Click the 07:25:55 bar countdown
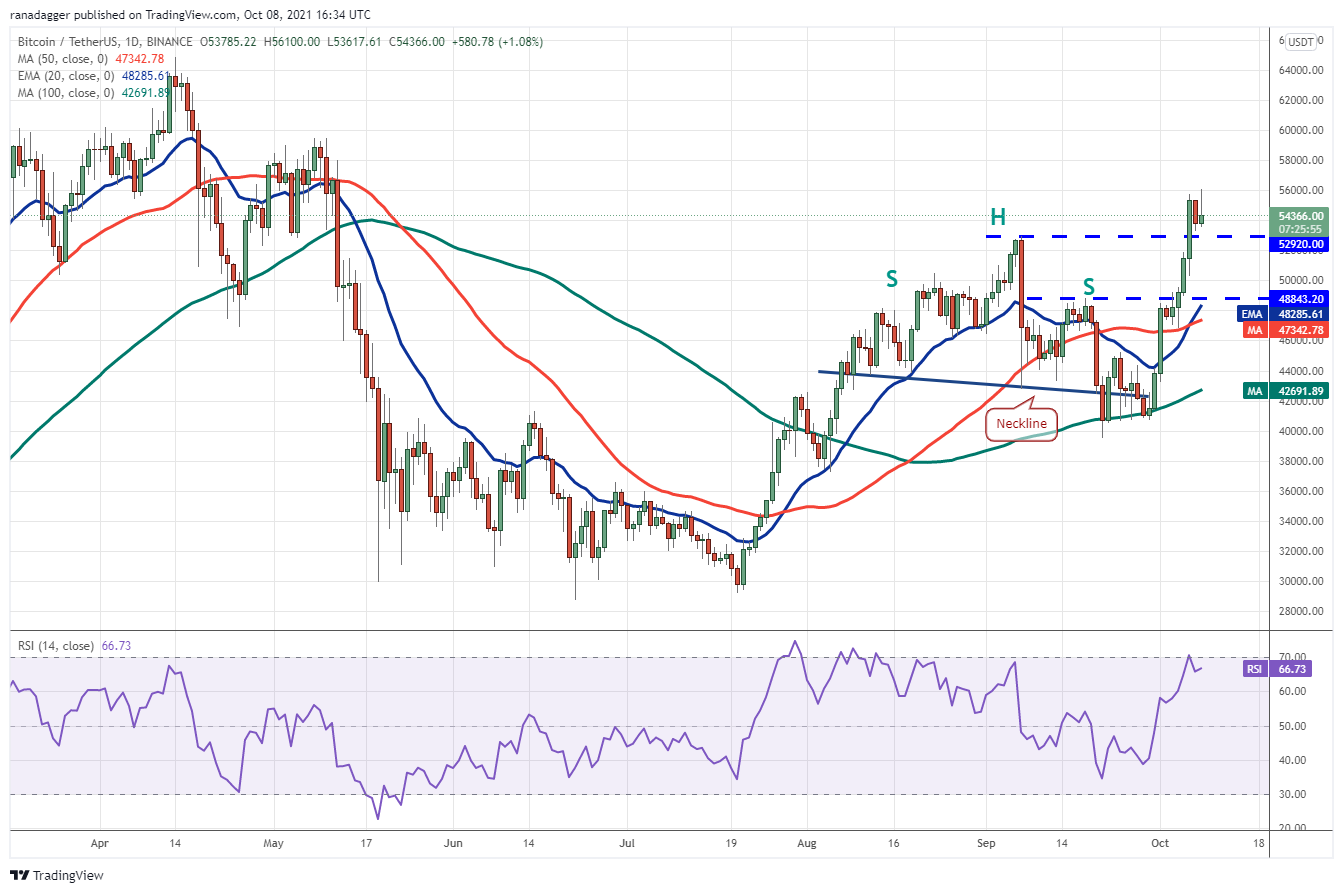 tap(1299, 228)
